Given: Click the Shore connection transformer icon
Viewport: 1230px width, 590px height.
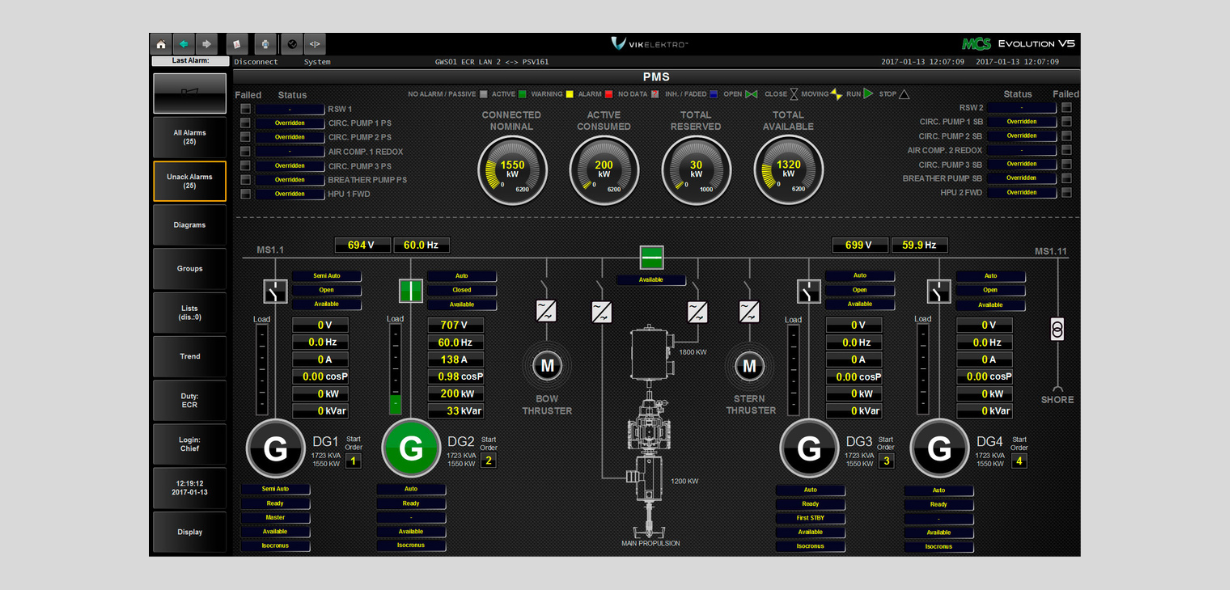Looking at the screenshot, I should [1057, 329].
